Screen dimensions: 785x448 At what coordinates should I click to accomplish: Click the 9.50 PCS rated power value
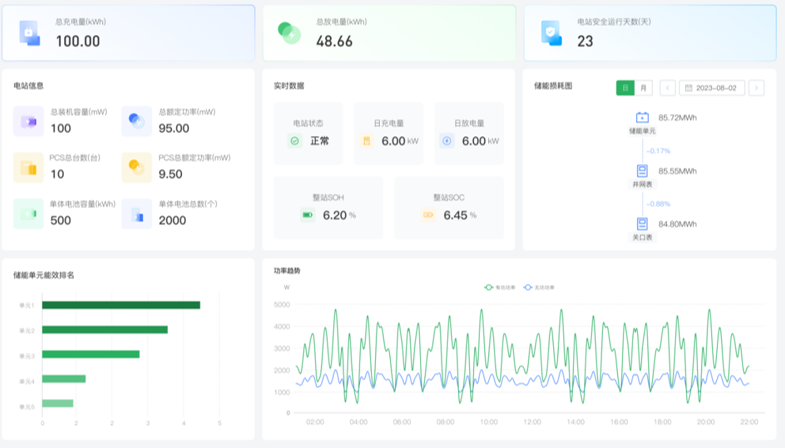[170, 174]
